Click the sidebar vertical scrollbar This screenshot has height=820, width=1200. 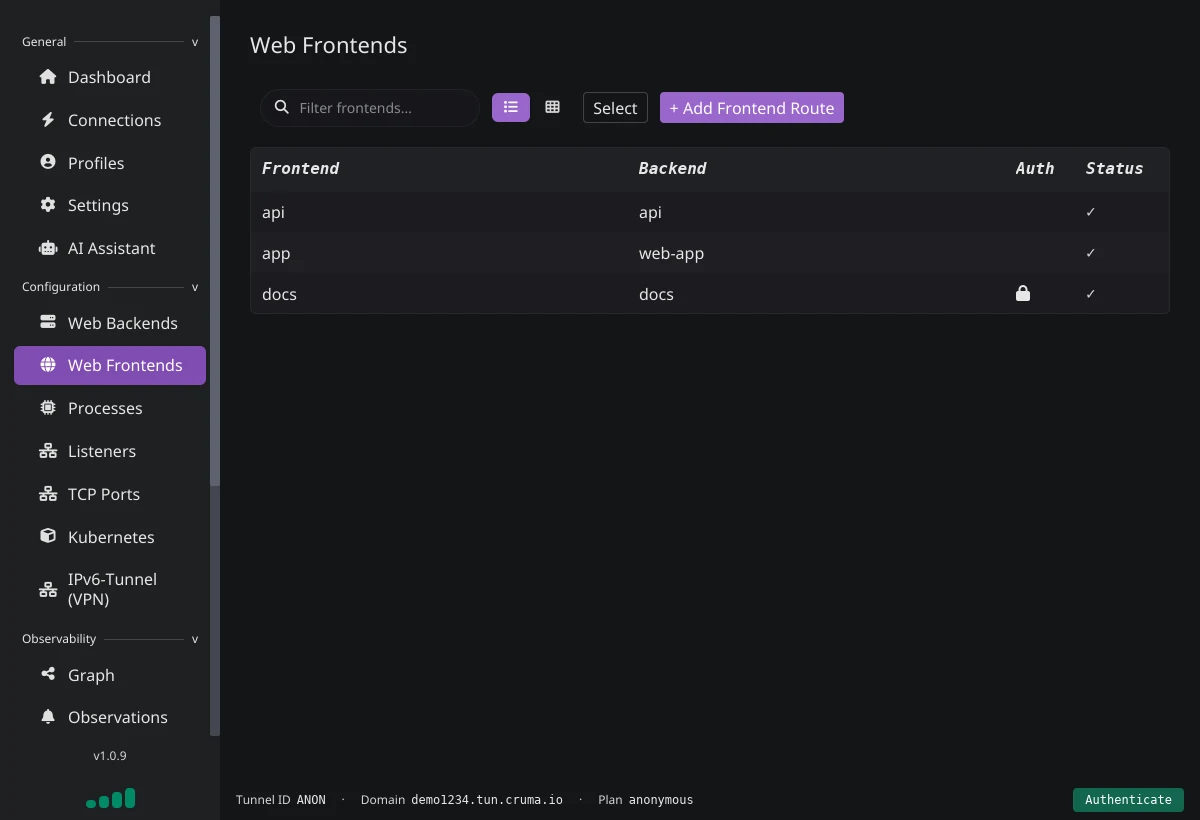coord(215,250)
